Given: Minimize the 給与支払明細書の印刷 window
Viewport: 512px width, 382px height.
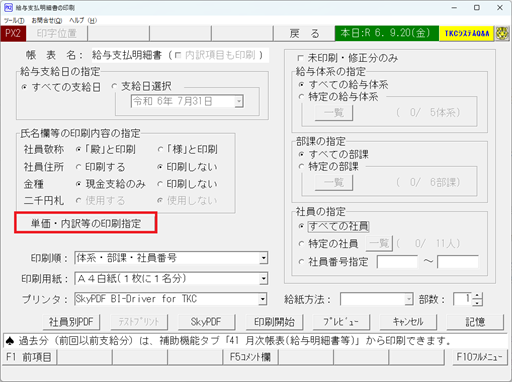Looking at the screenshot, I should click(x=454, y=8).
